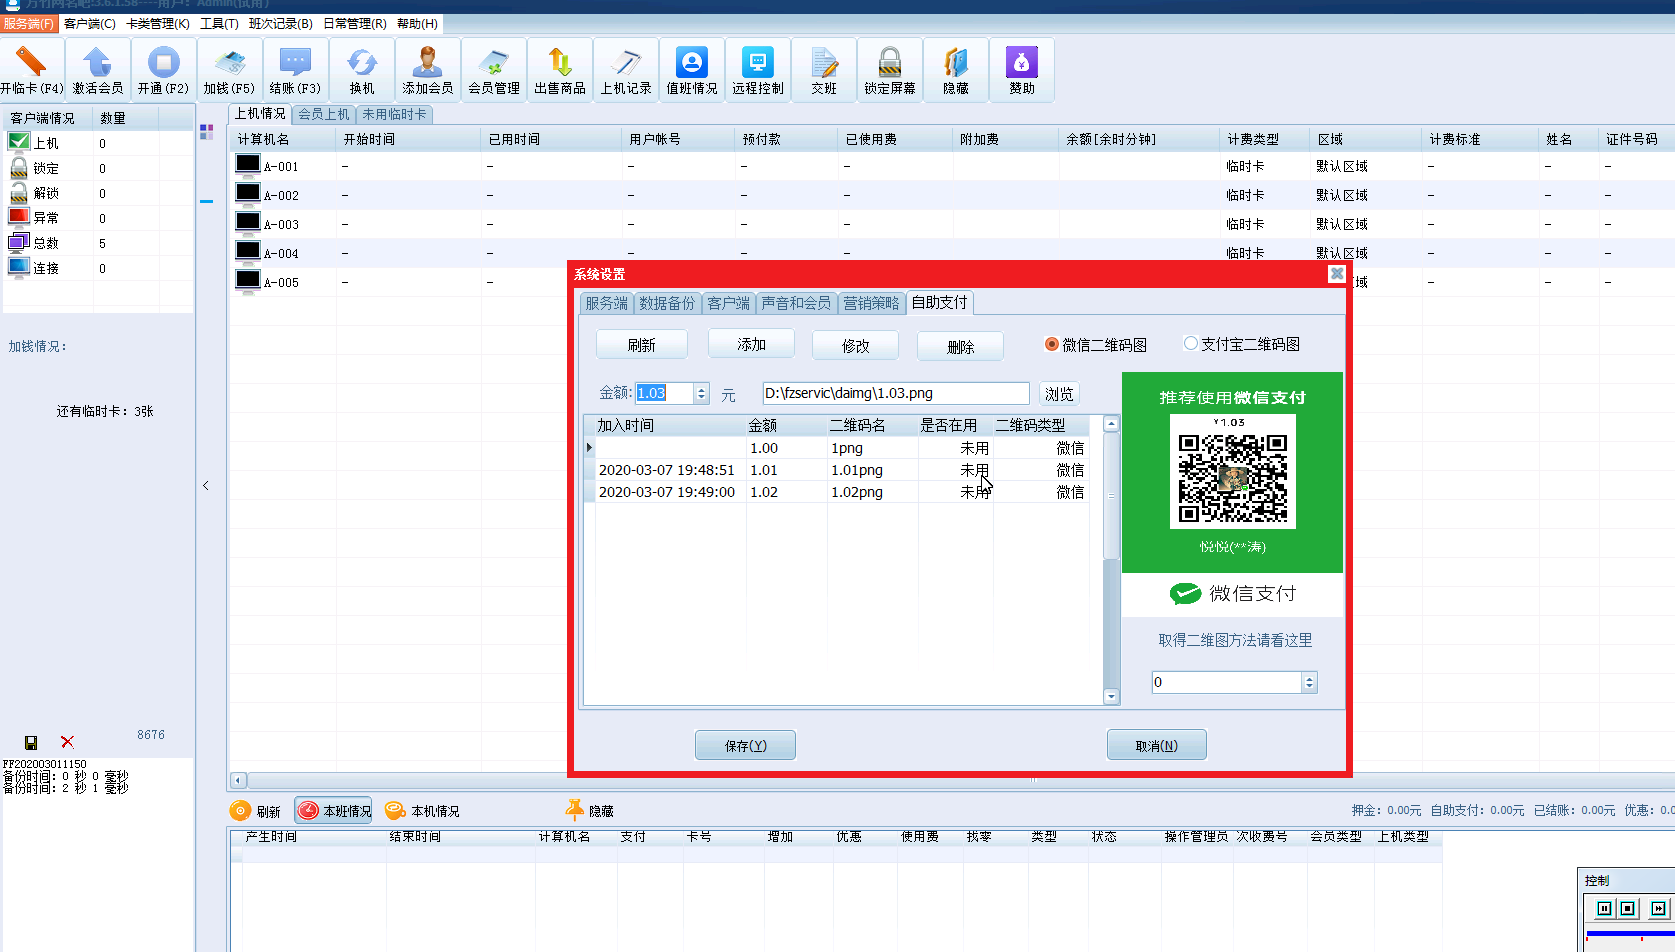
Task: Select the 本班情况 button in bottom bar
Action: [x=334, y=811]
